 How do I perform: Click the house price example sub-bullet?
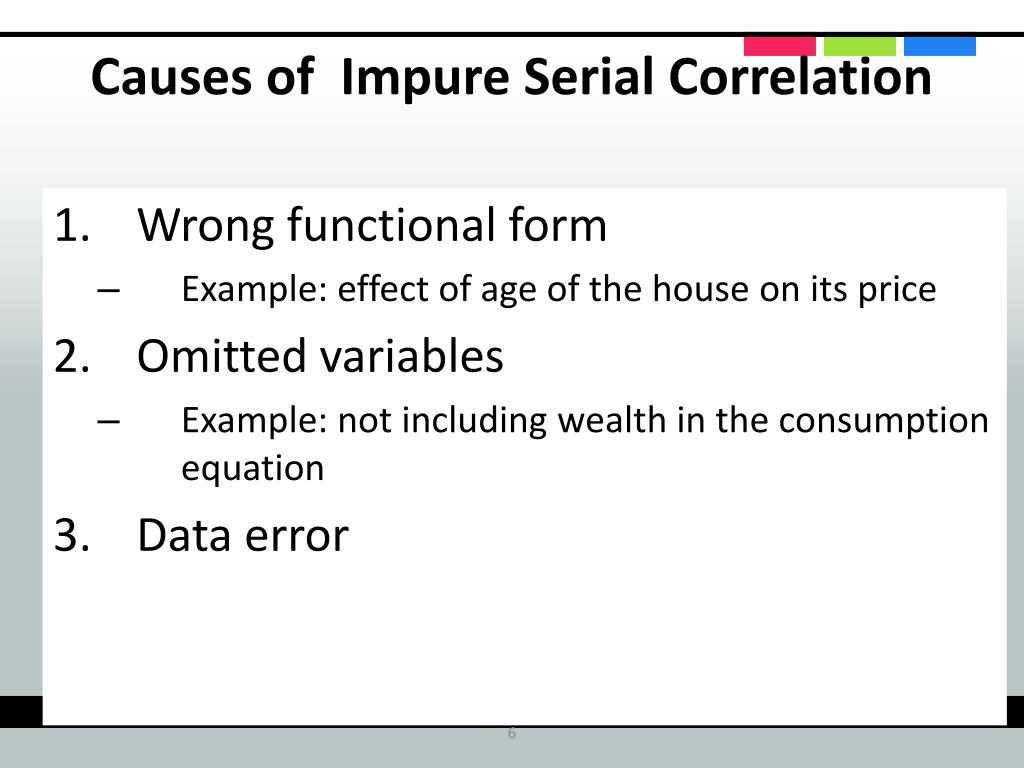(x=559, y=289)
